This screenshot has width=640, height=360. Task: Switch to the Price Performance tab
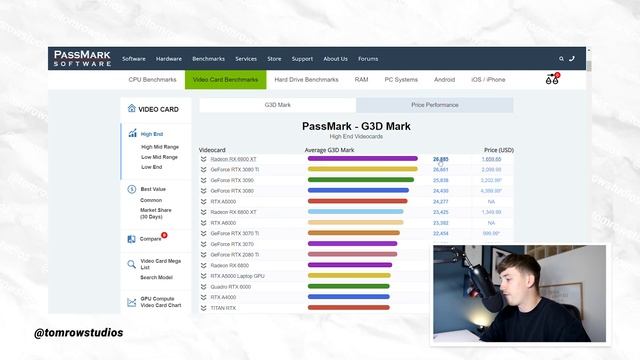[x=435, y=105]
